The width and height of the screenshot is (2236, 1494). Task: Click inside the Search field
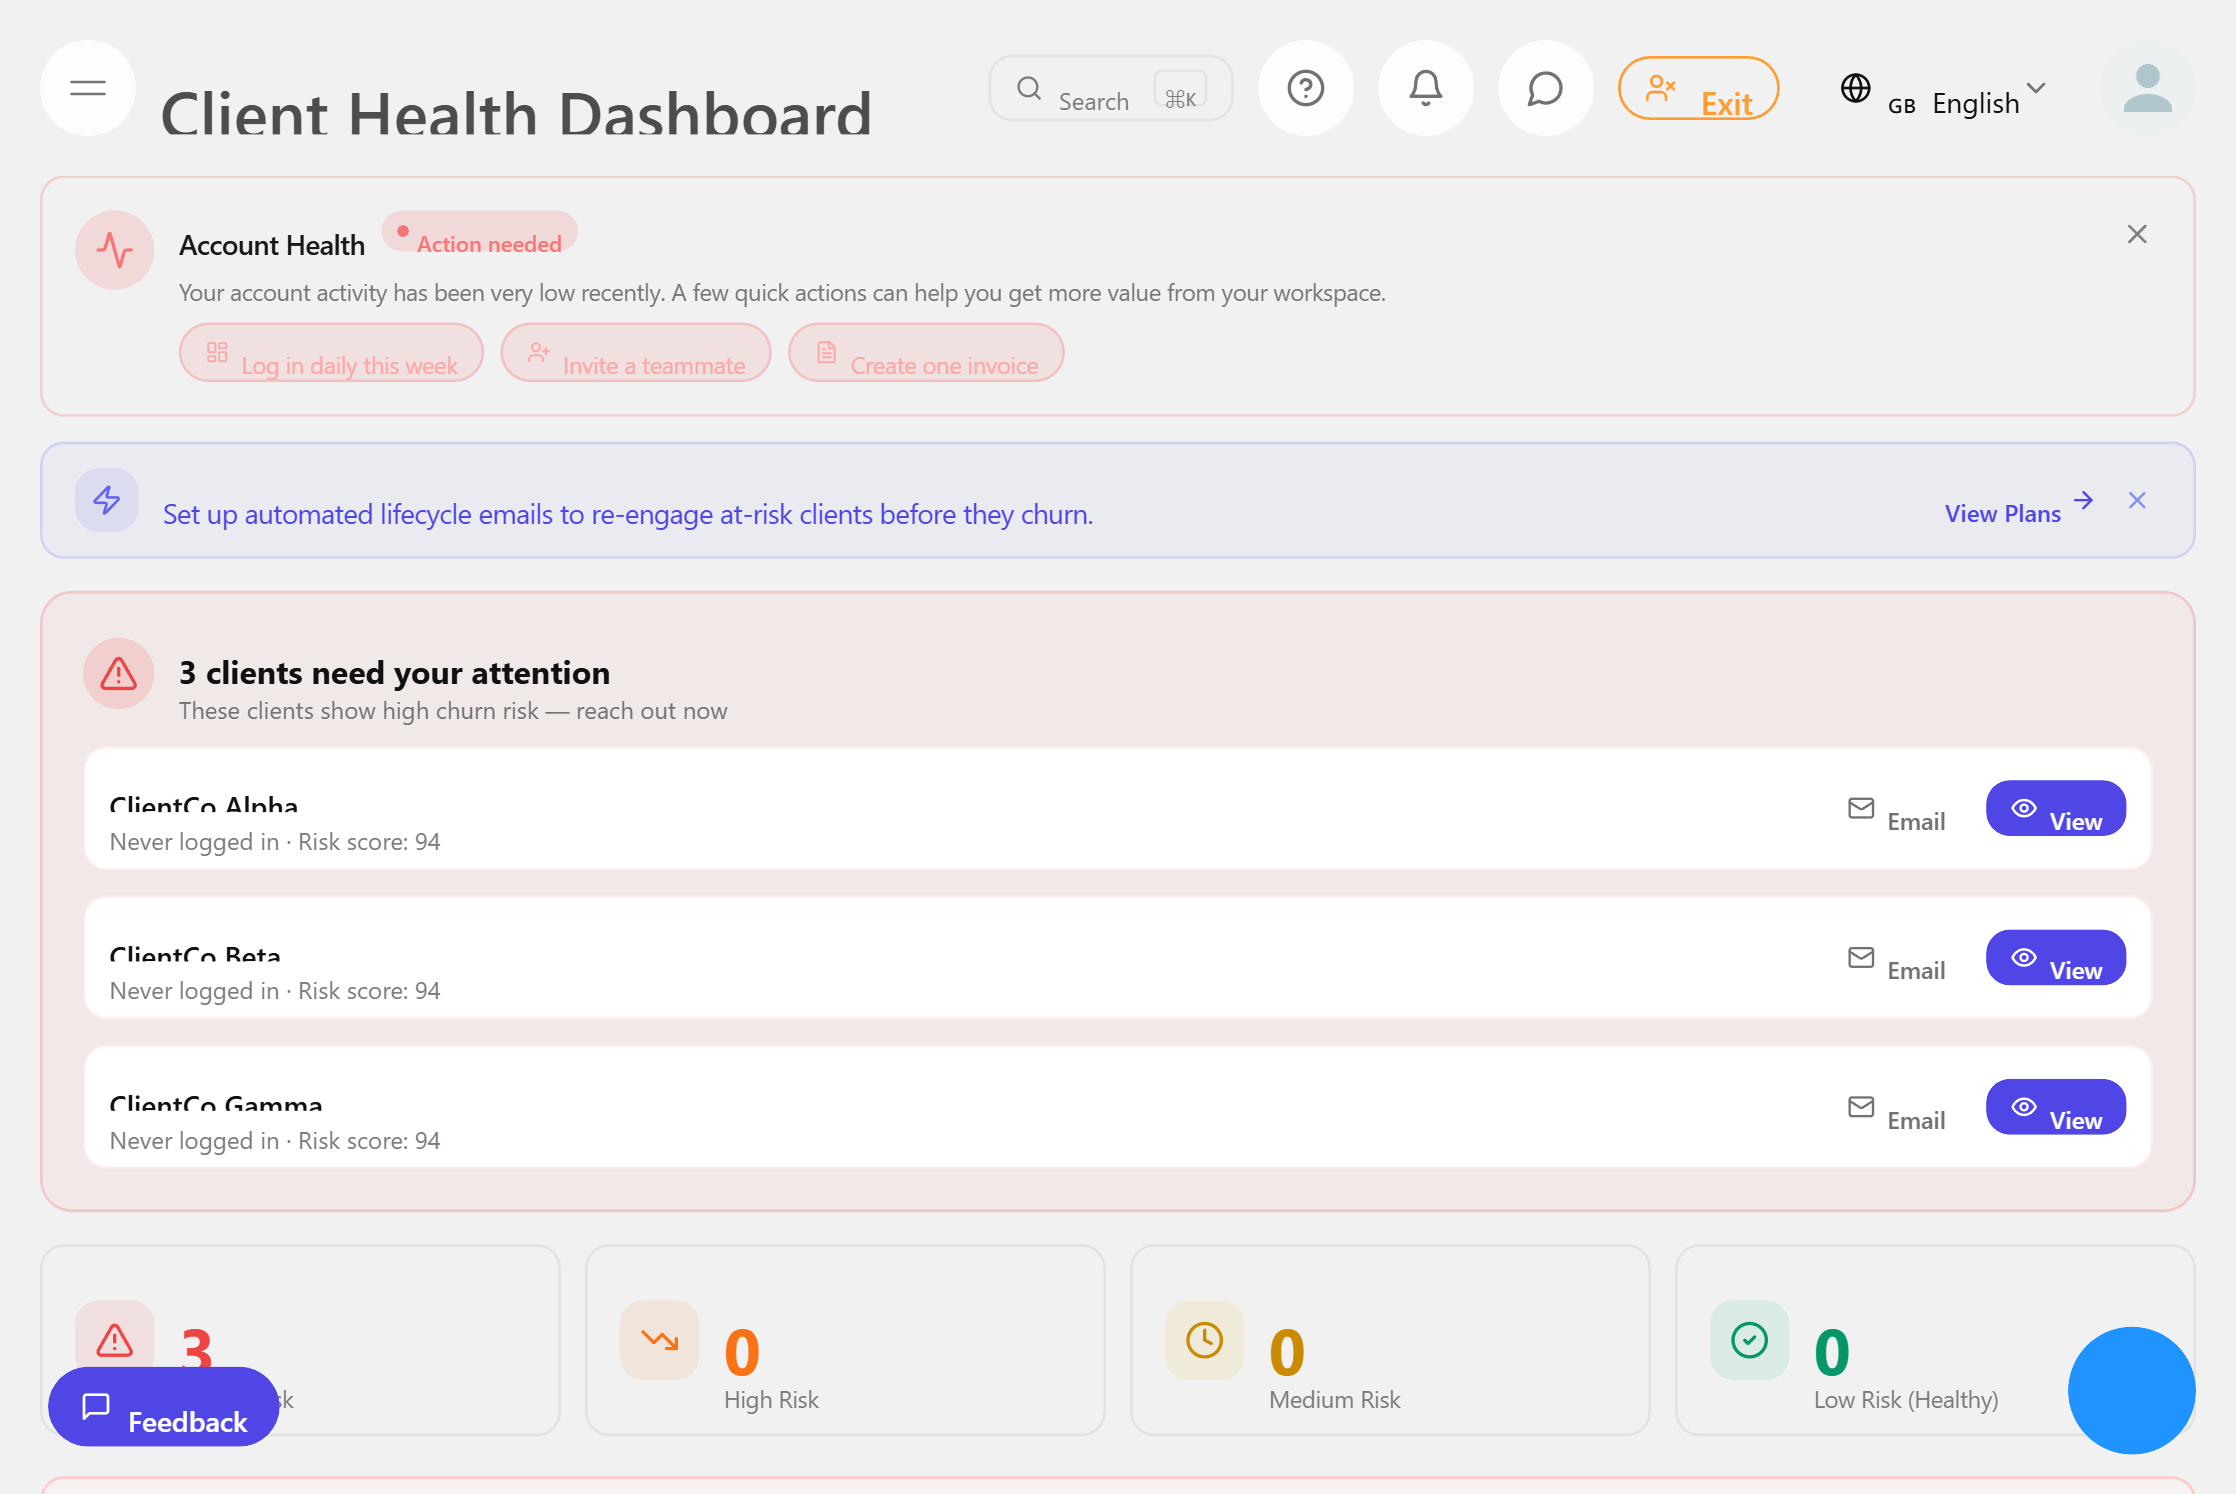(x=1095, y=89)
